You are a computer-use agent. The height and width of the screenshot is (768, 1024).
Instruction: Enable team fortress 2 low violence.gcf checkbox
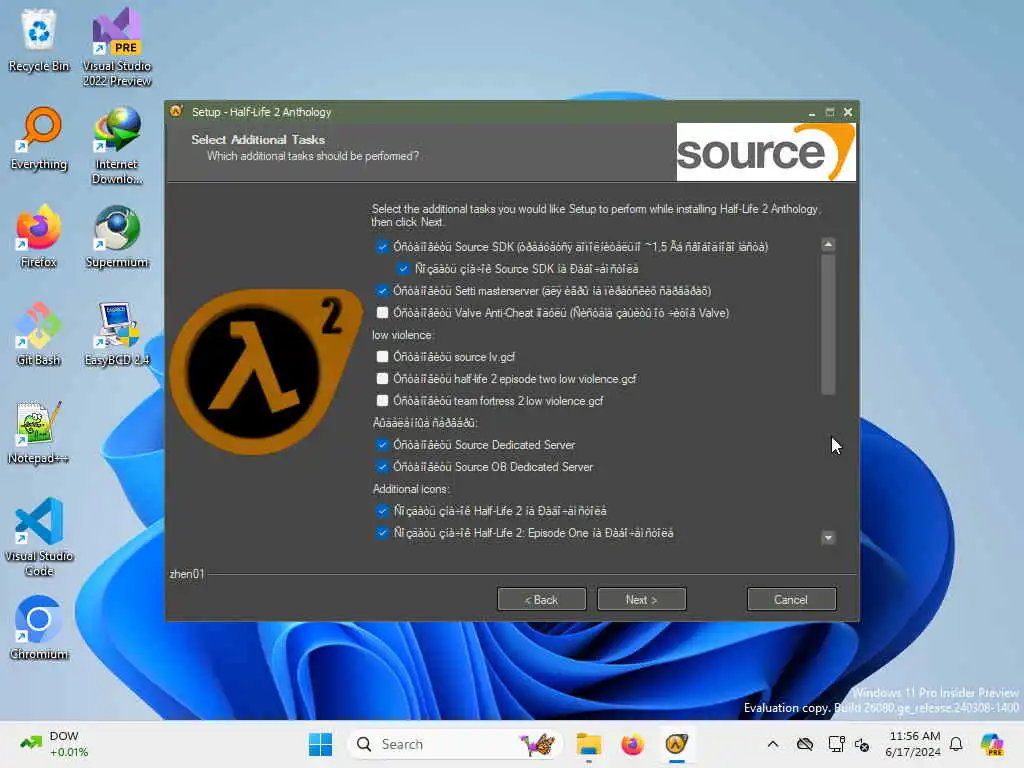[382, 401]
